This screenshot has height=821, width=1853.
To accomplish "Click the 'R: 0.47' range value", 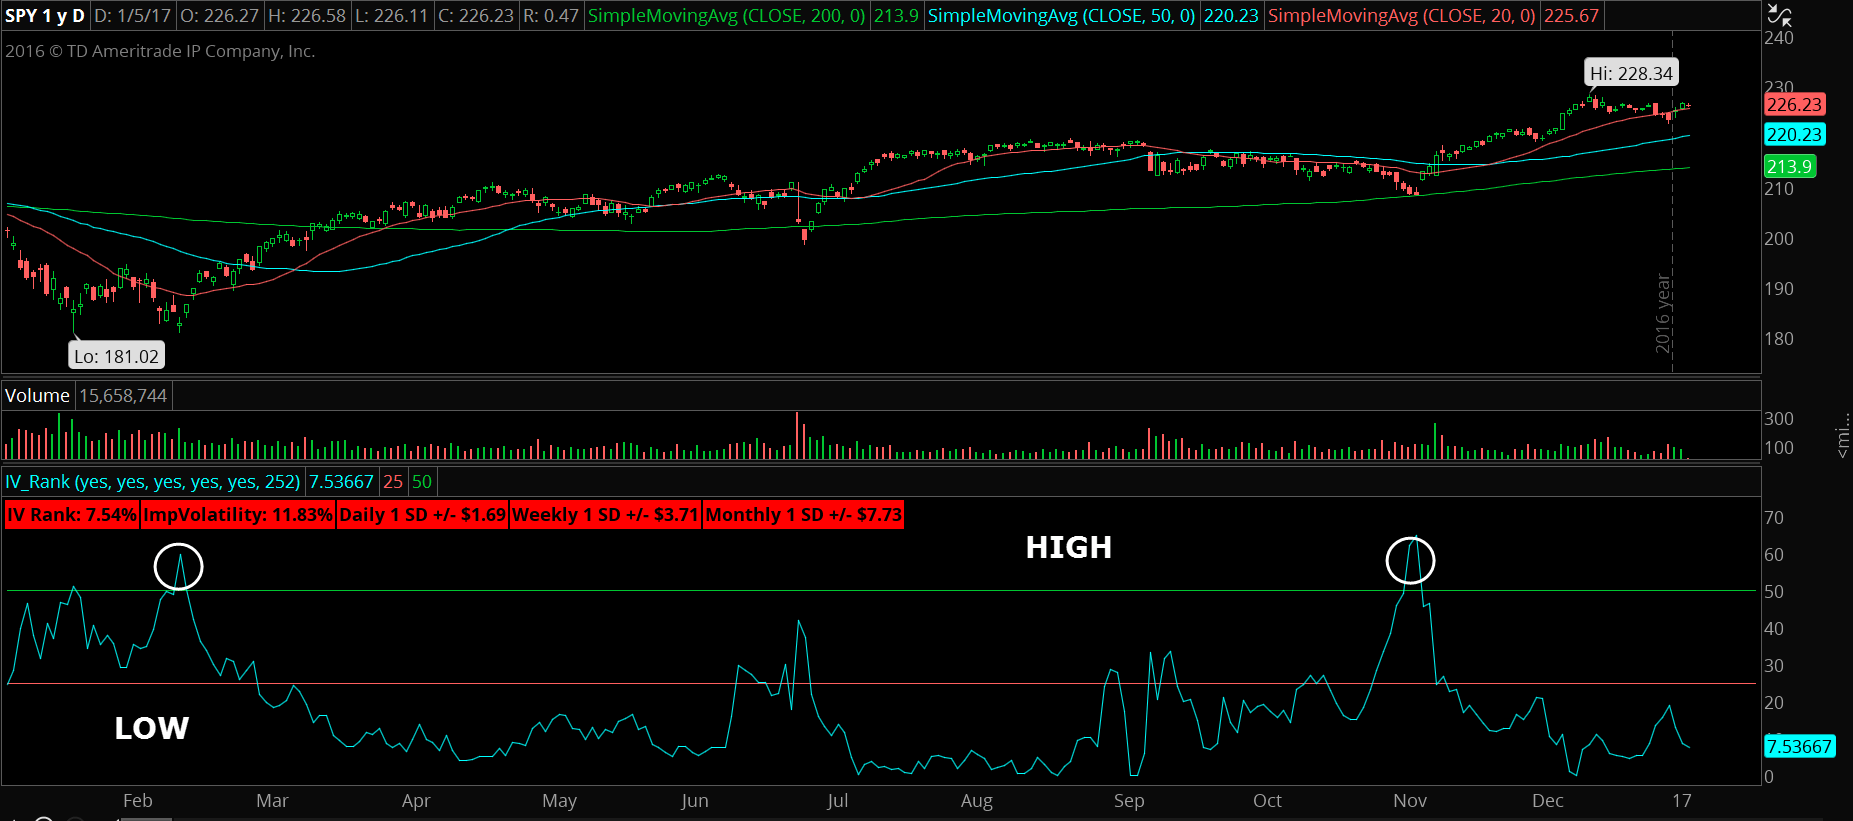I will point(551,16).
